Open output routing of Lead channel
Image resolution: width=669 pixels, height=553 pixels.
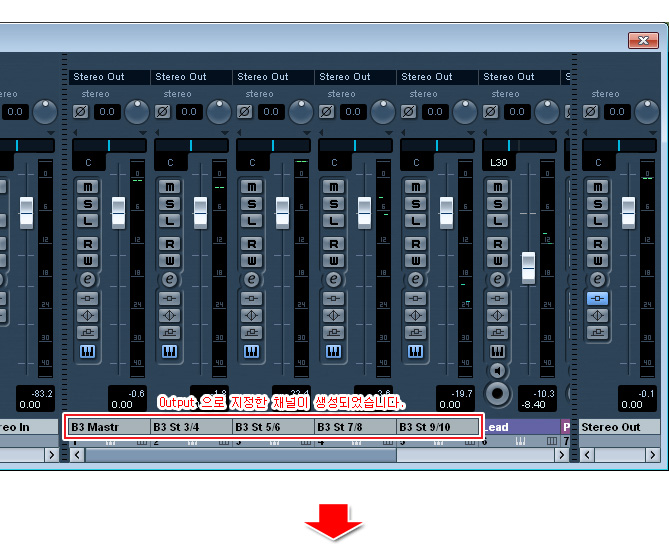518,77
